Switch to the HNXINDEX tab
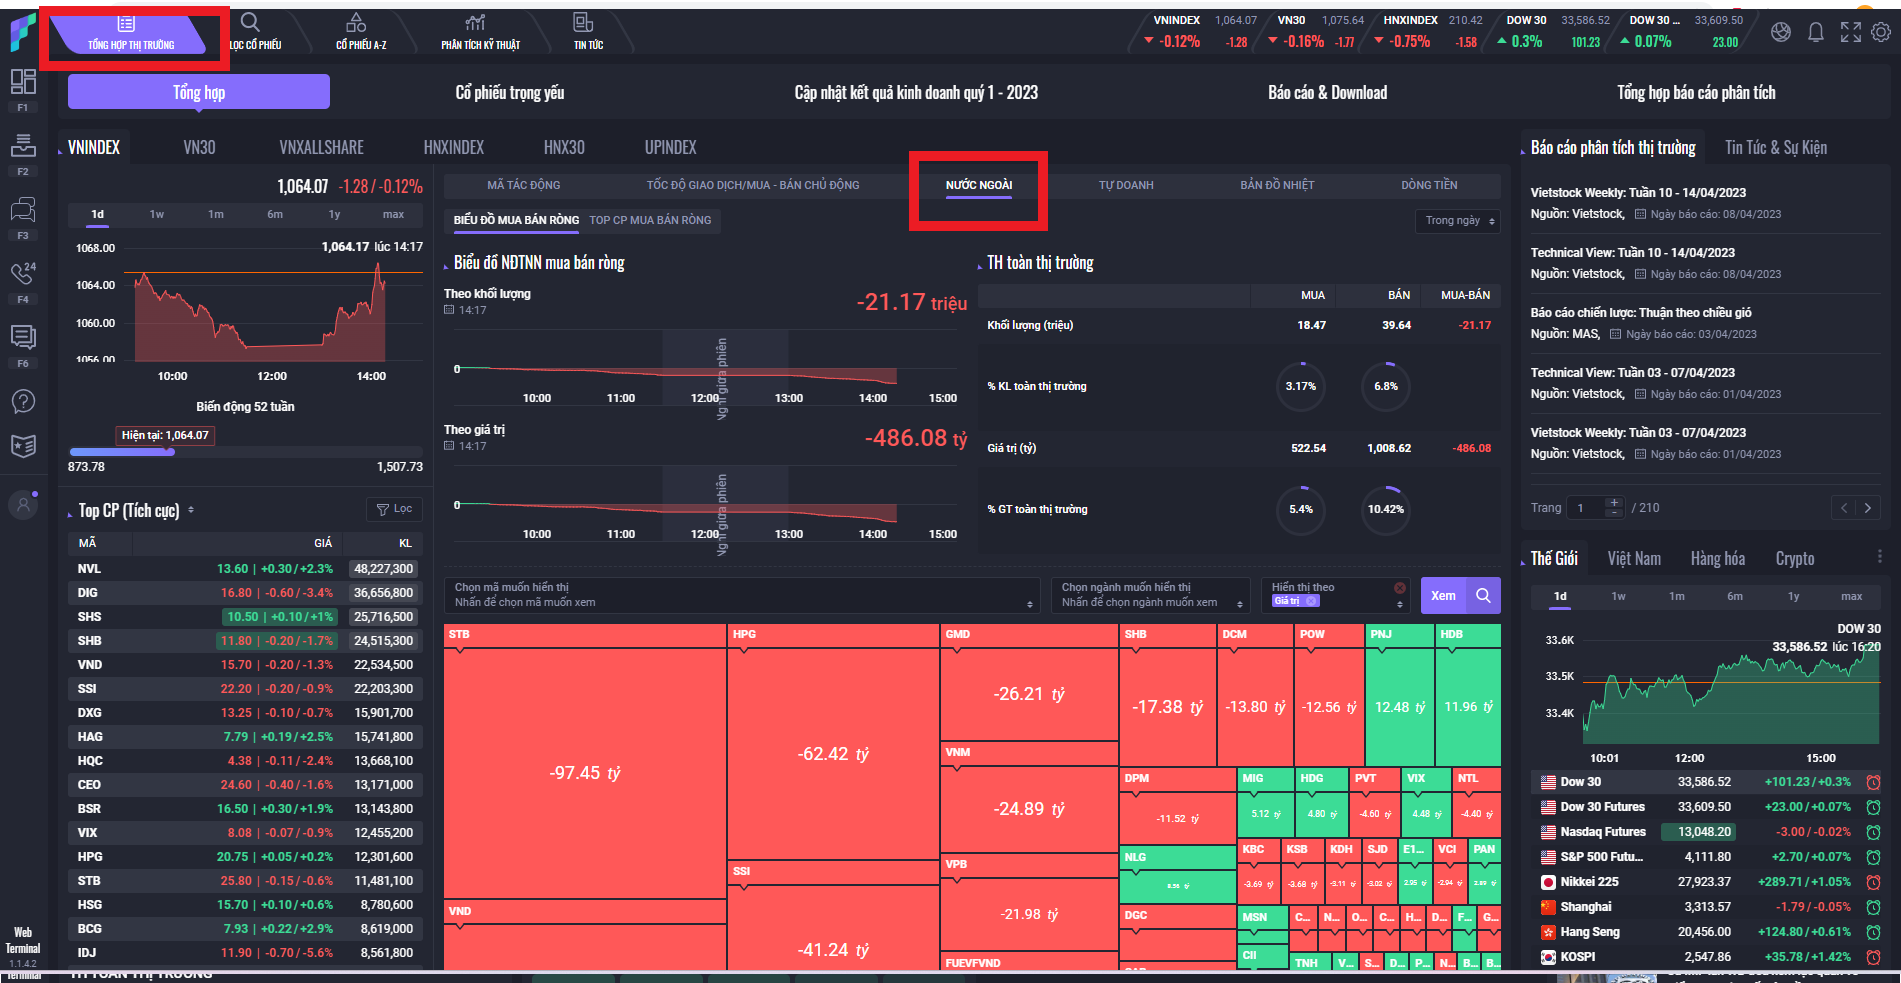This screenshot has height=983, width=1901. [453, 147]
